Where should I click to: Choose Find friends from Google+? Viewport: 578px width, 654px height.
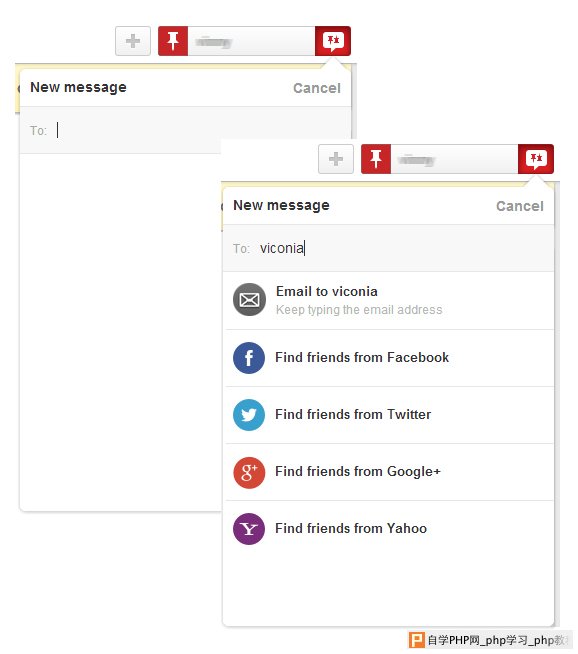tap(388, 472)
